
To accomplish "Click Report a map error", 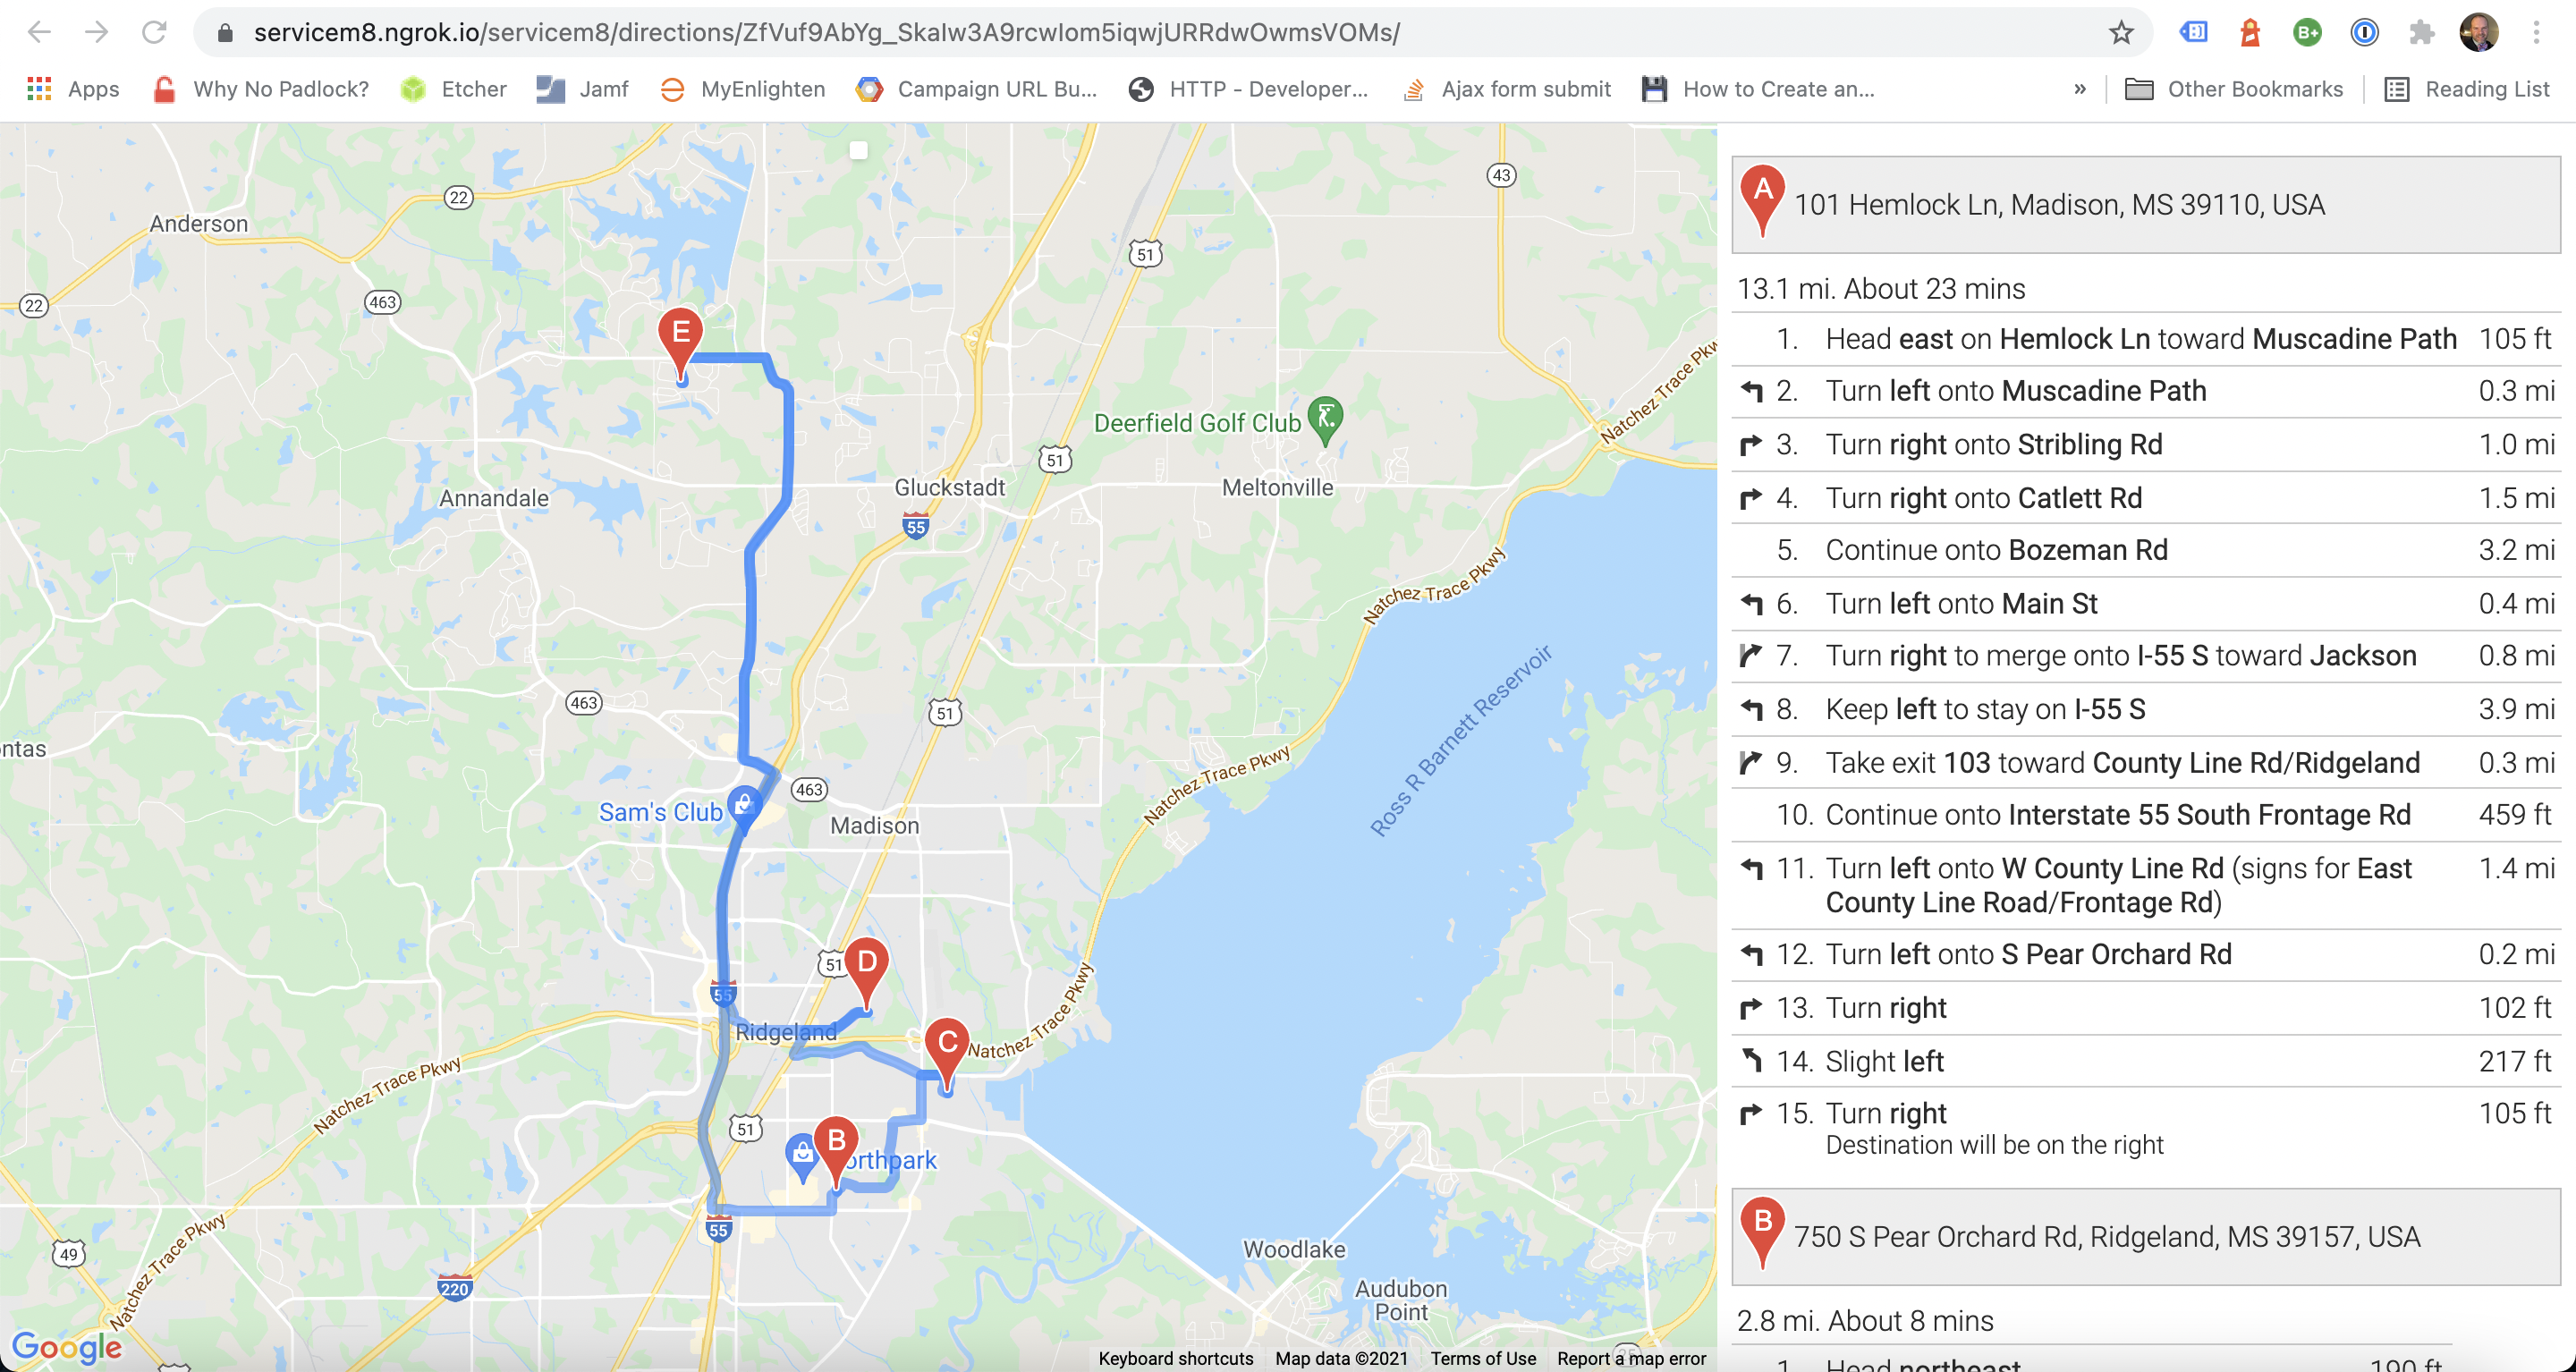I will (x=1631, y=1358).
